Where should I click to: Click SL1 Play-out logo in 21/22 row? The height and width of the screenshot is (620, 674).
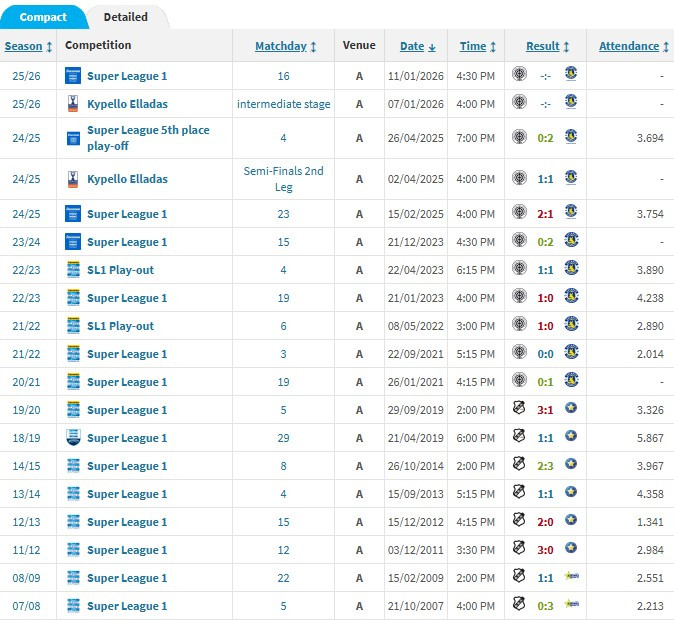(x=72, y=326)
